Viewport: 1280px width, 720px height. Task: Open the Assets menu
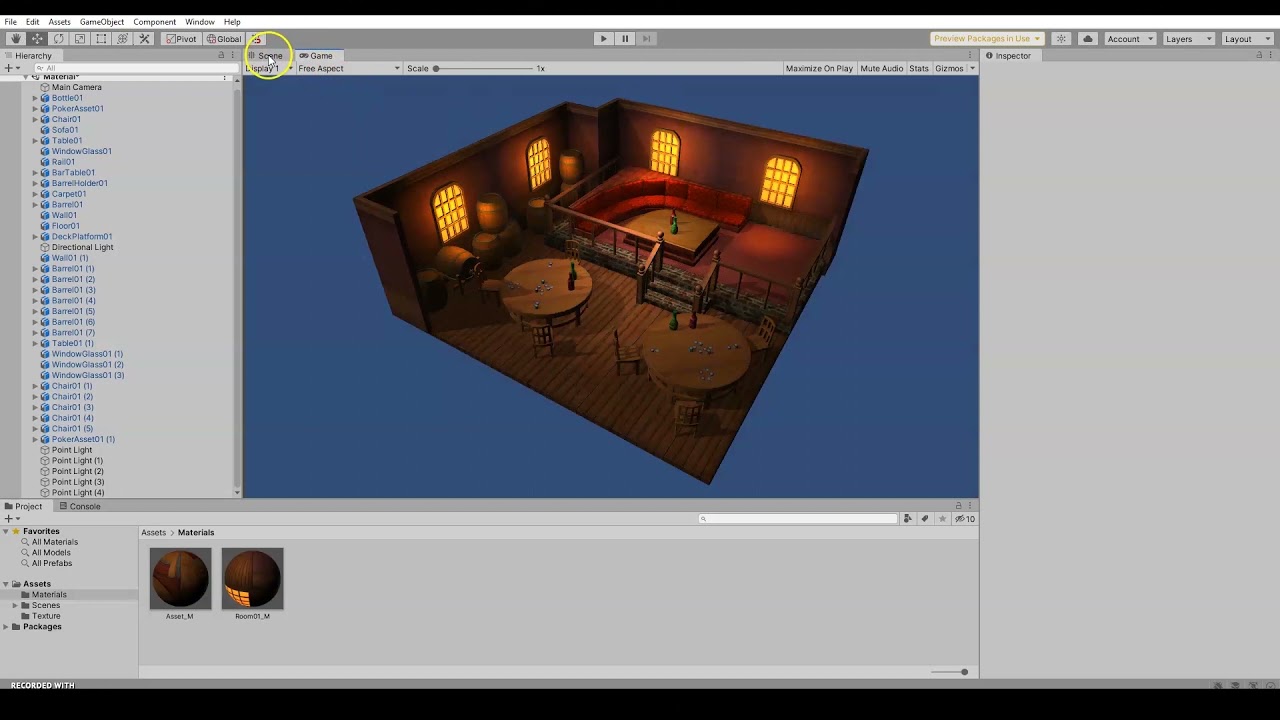click(x=60, y=22)
